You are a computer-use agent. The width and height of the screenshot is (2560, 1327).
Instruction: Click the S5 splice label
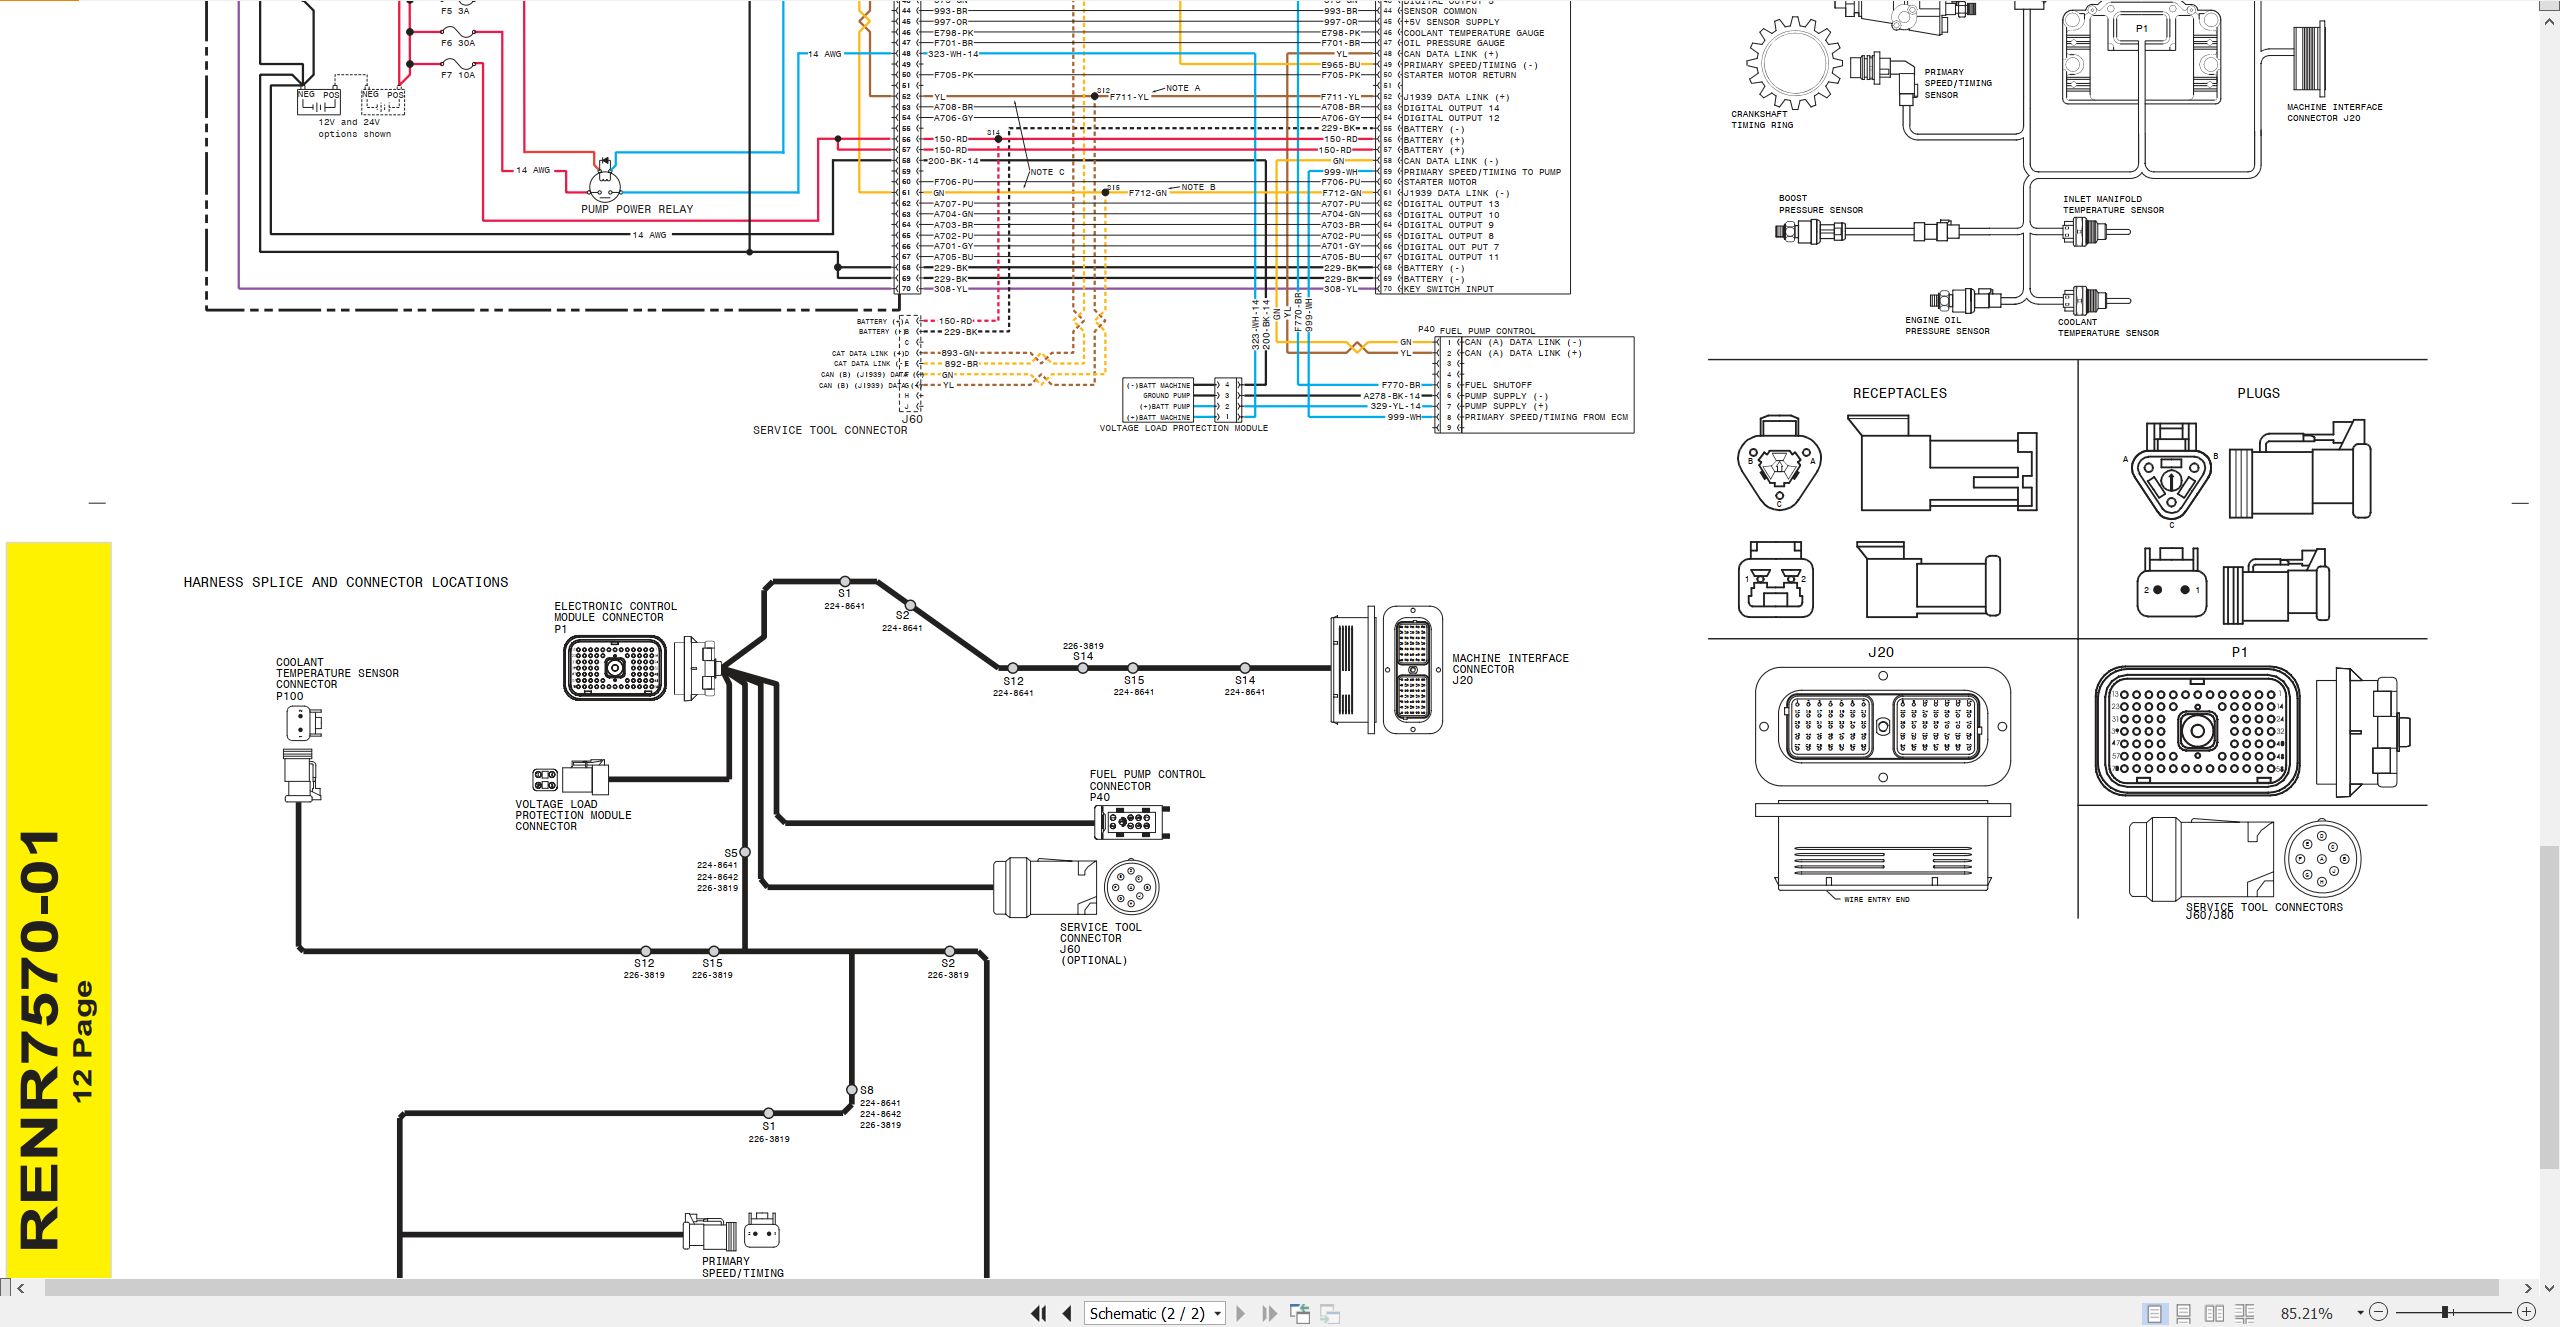pos(731,853)
